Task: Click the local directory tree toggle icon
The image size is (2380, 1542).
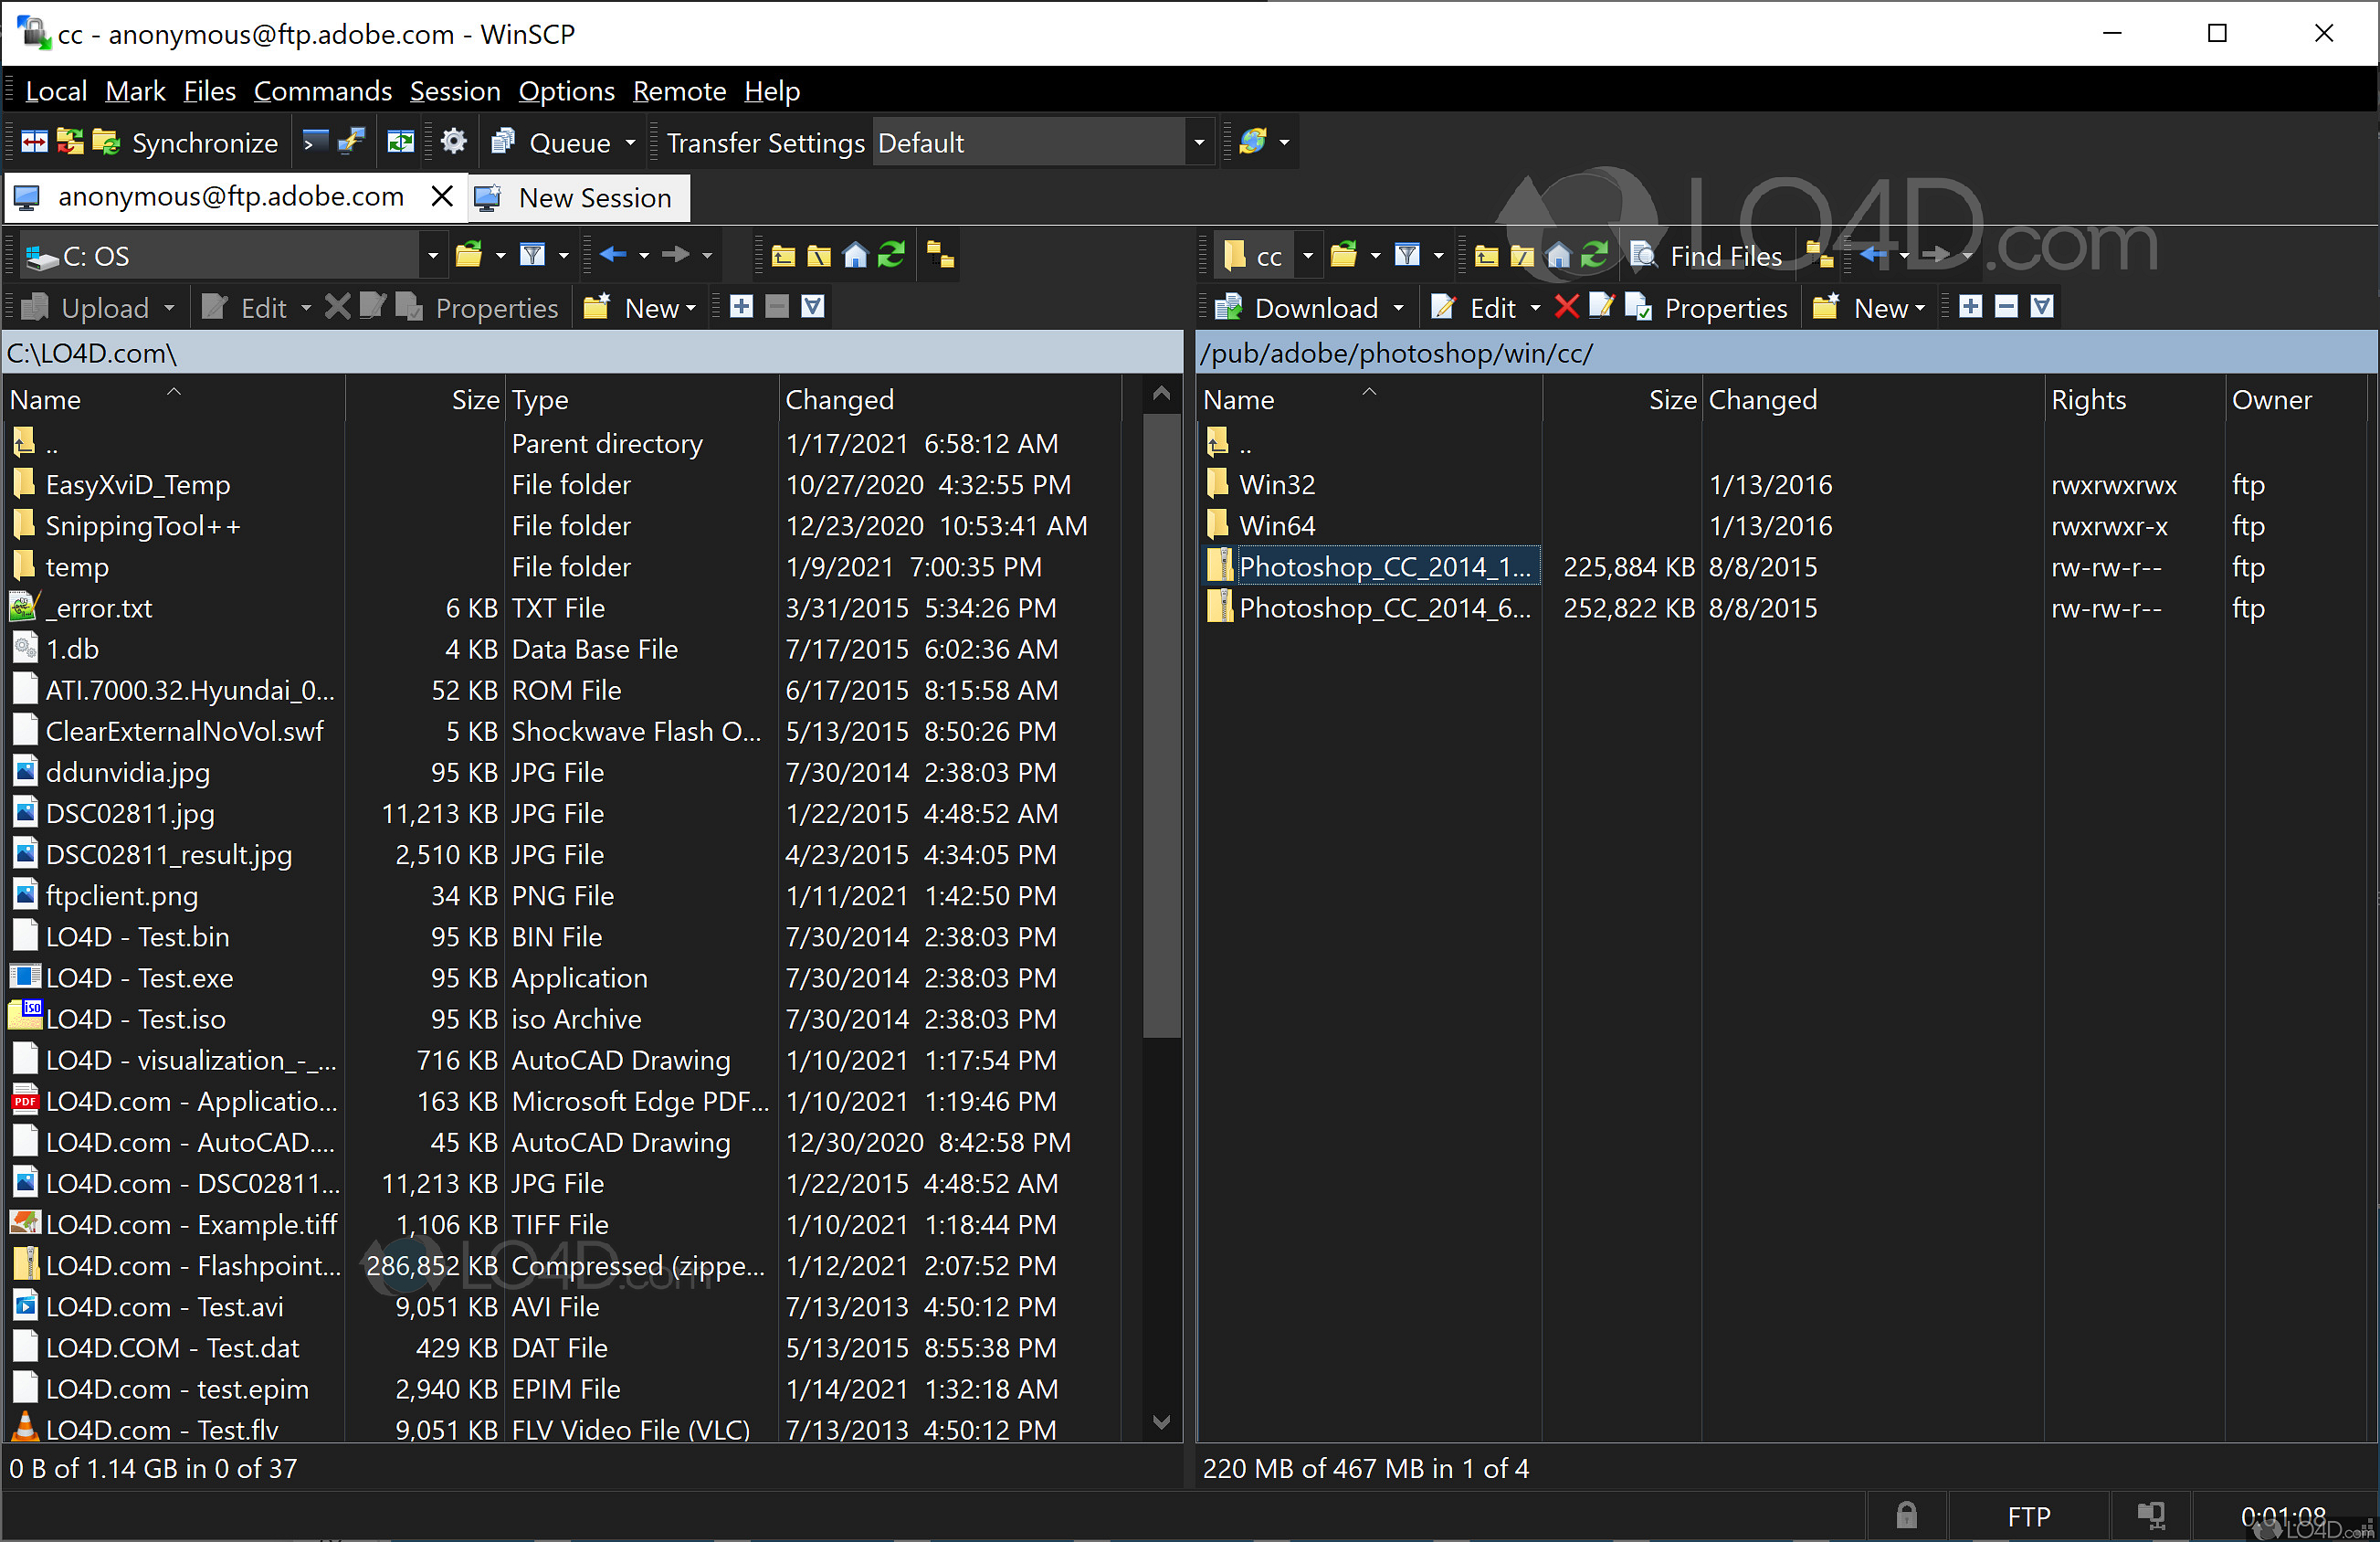Action: click(940, 256)
